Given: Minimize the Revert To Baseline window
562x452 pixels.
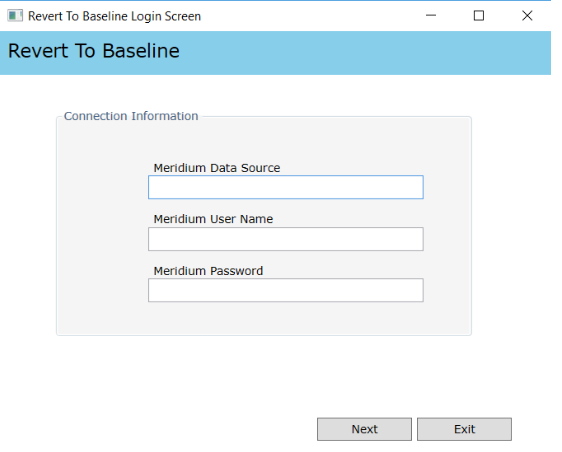Looking at the screenshot, I should (431, 15).
